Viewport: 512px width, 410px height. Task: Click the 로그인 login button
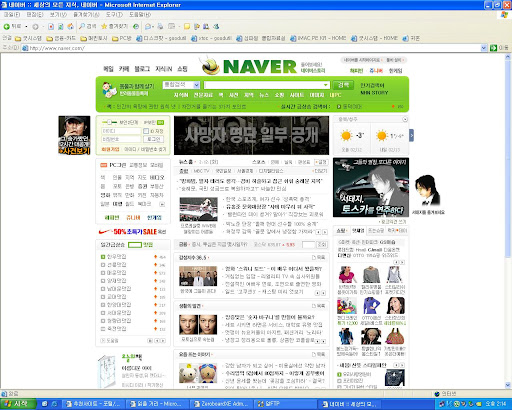[x=154, y=139]
